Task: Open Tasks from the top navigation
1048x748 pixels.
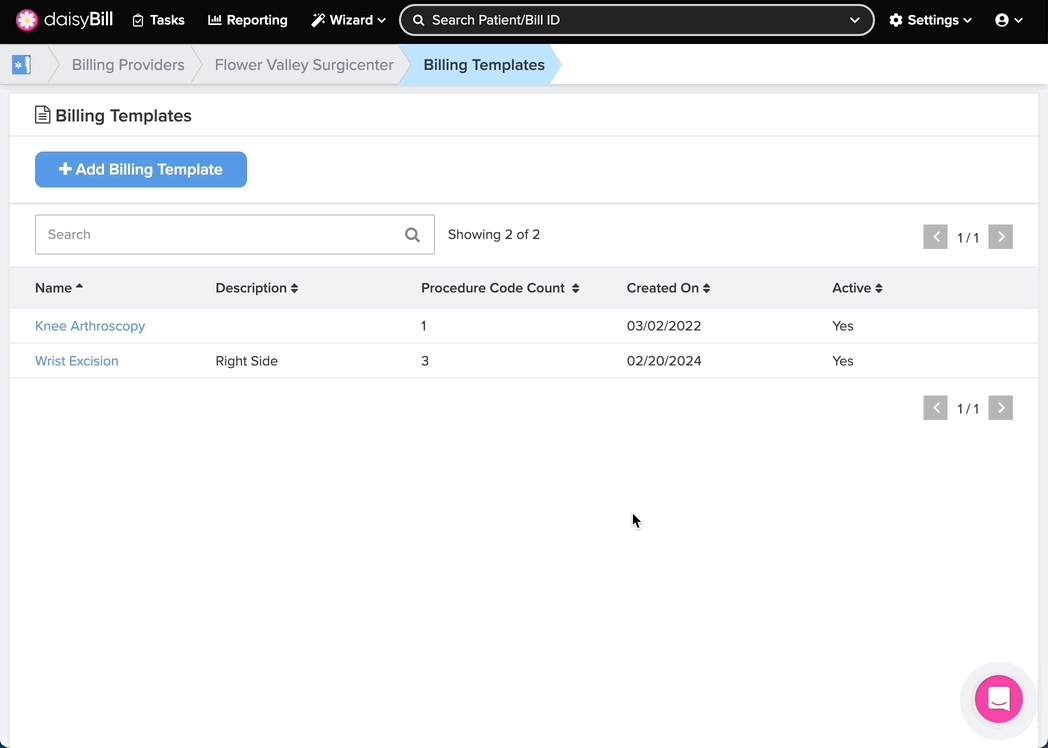Action: (158, 20)
